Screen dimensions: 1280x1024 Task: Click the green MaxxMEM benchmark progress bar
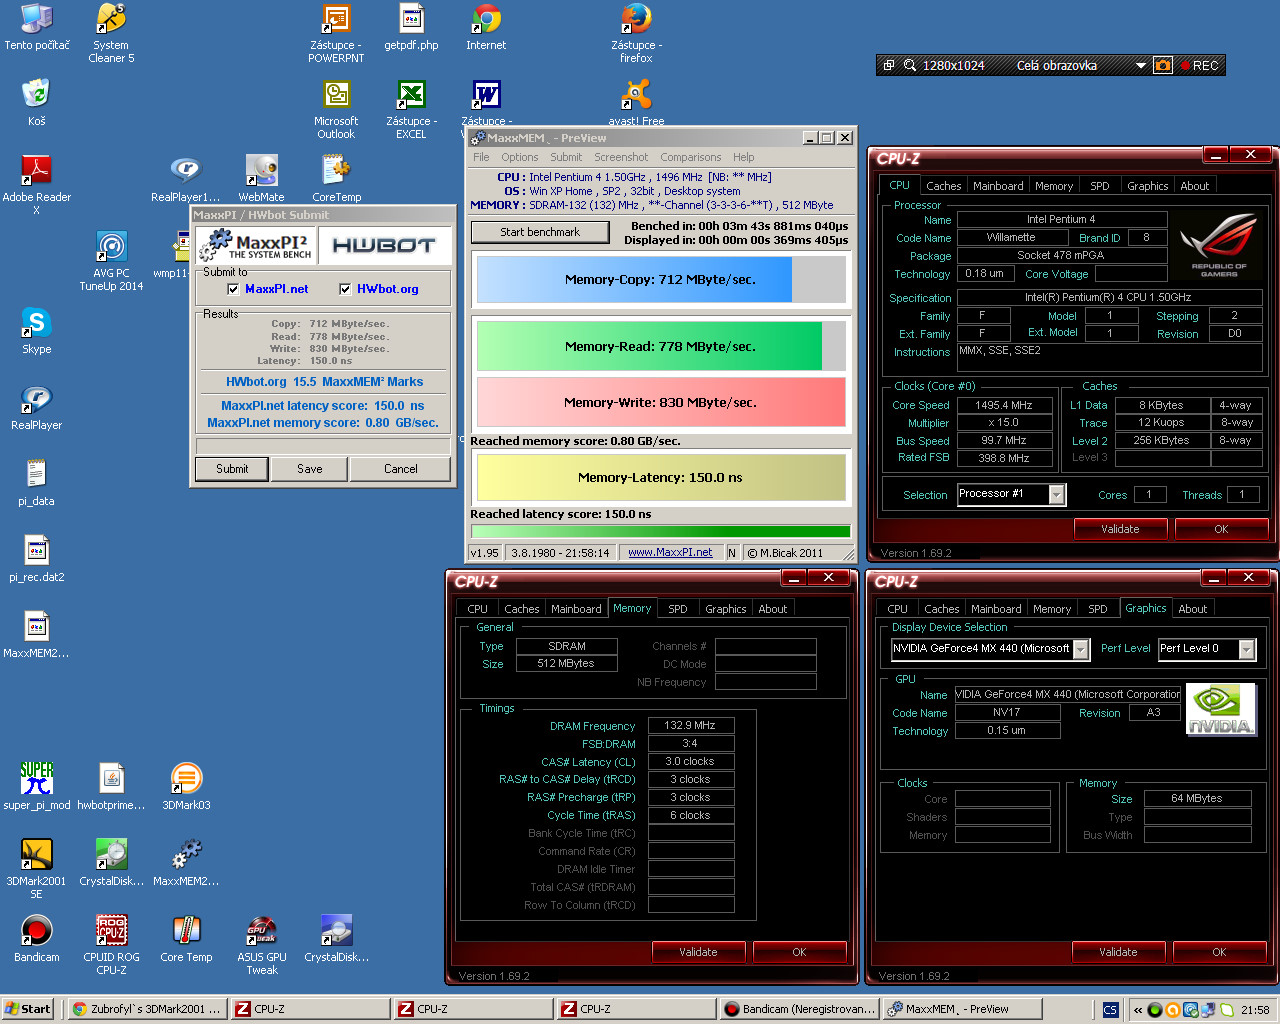coord(660,531)
